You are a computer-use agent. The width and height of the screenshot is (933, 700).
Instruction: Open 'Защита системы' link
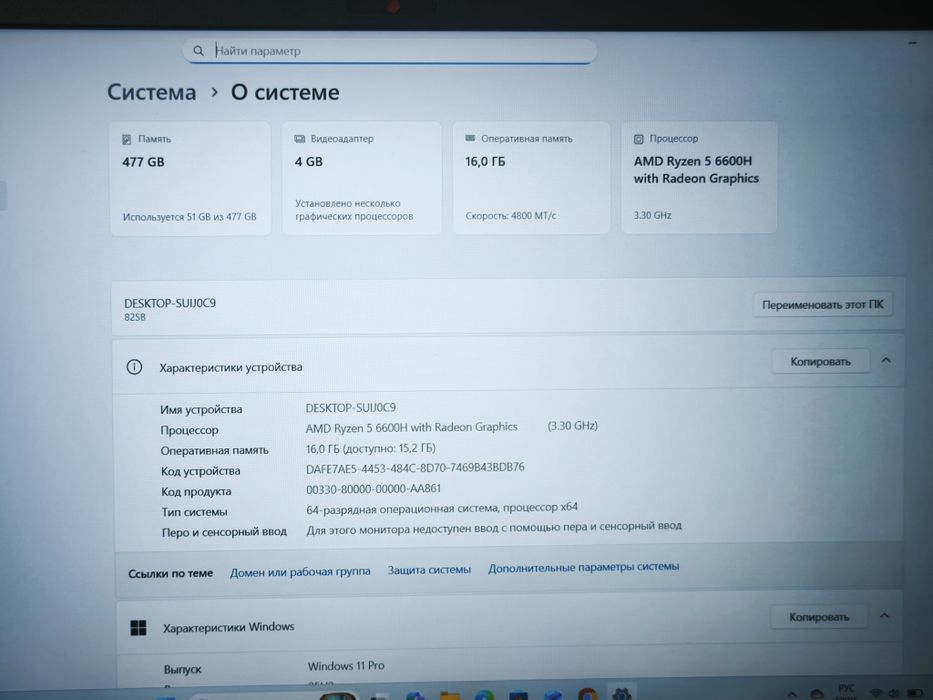(429, 570)
